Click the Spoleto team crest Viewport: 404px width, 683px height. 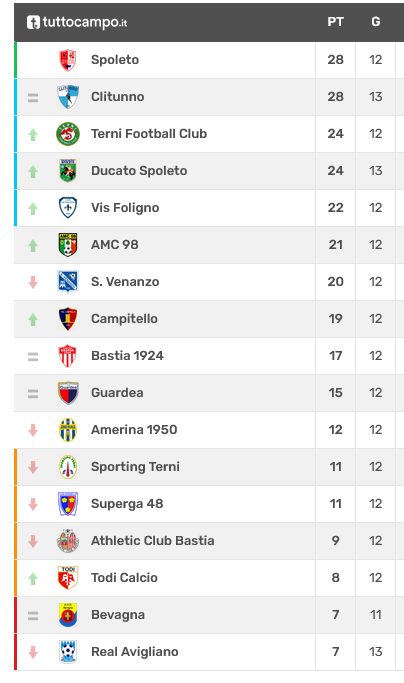[x=68, y=60]
